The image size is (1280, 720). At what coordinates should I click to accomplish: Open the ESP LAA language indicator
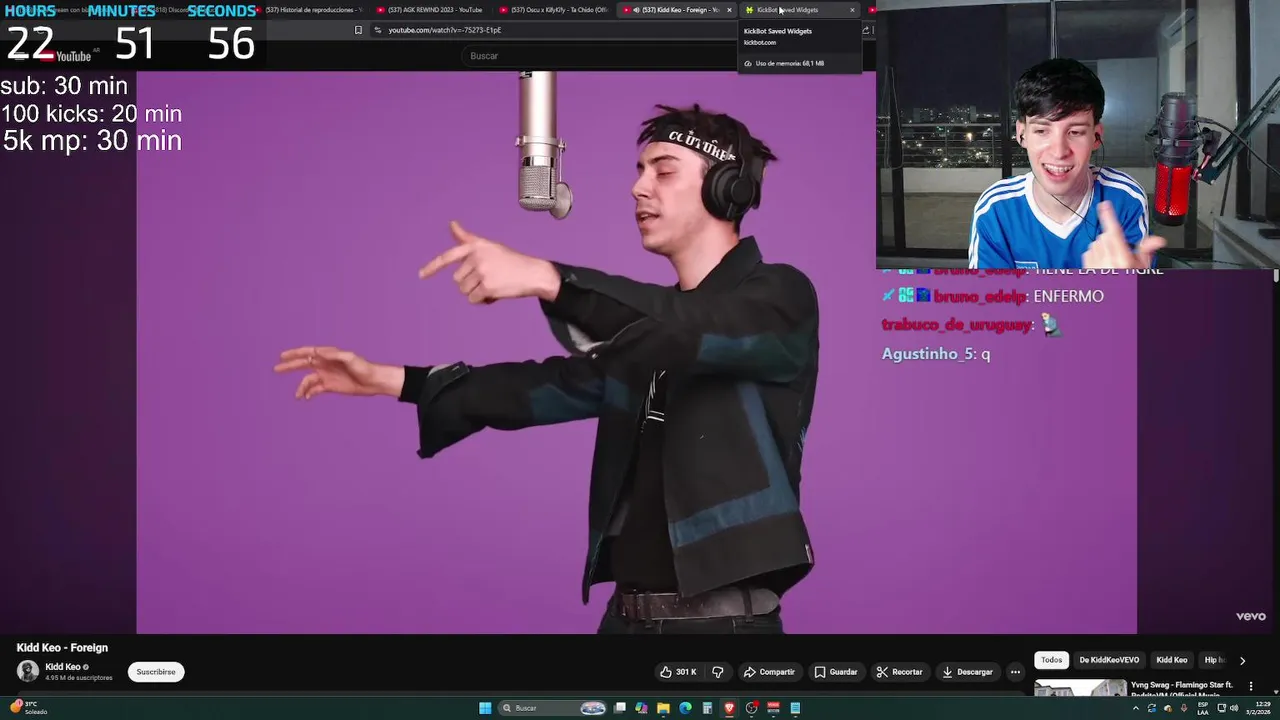click(1203, 708)
